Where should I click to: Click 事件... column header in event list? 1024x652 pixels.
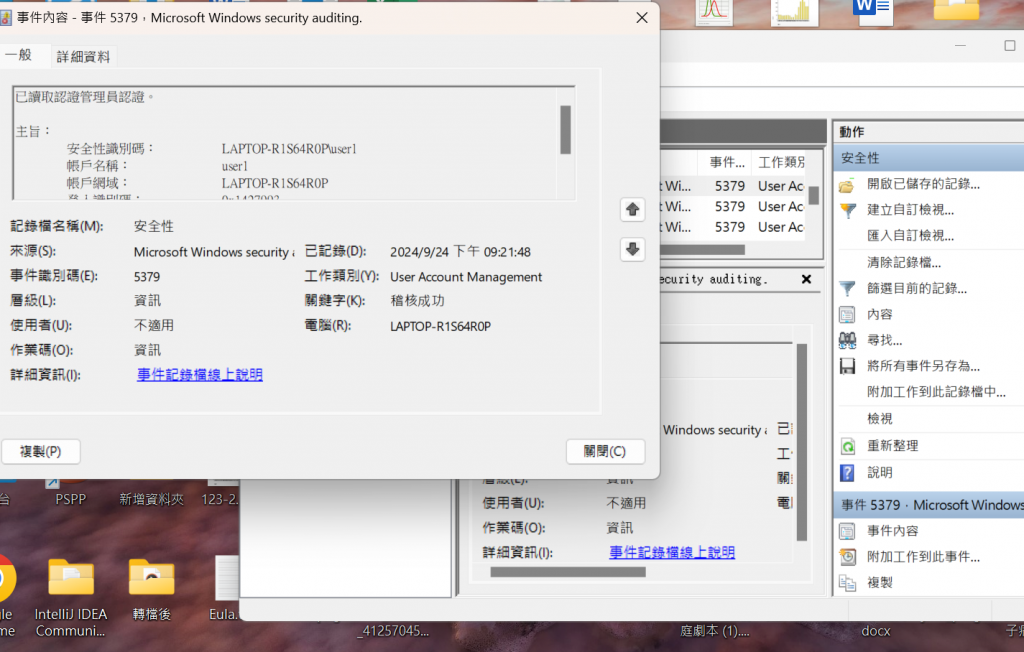click(727, 163)
